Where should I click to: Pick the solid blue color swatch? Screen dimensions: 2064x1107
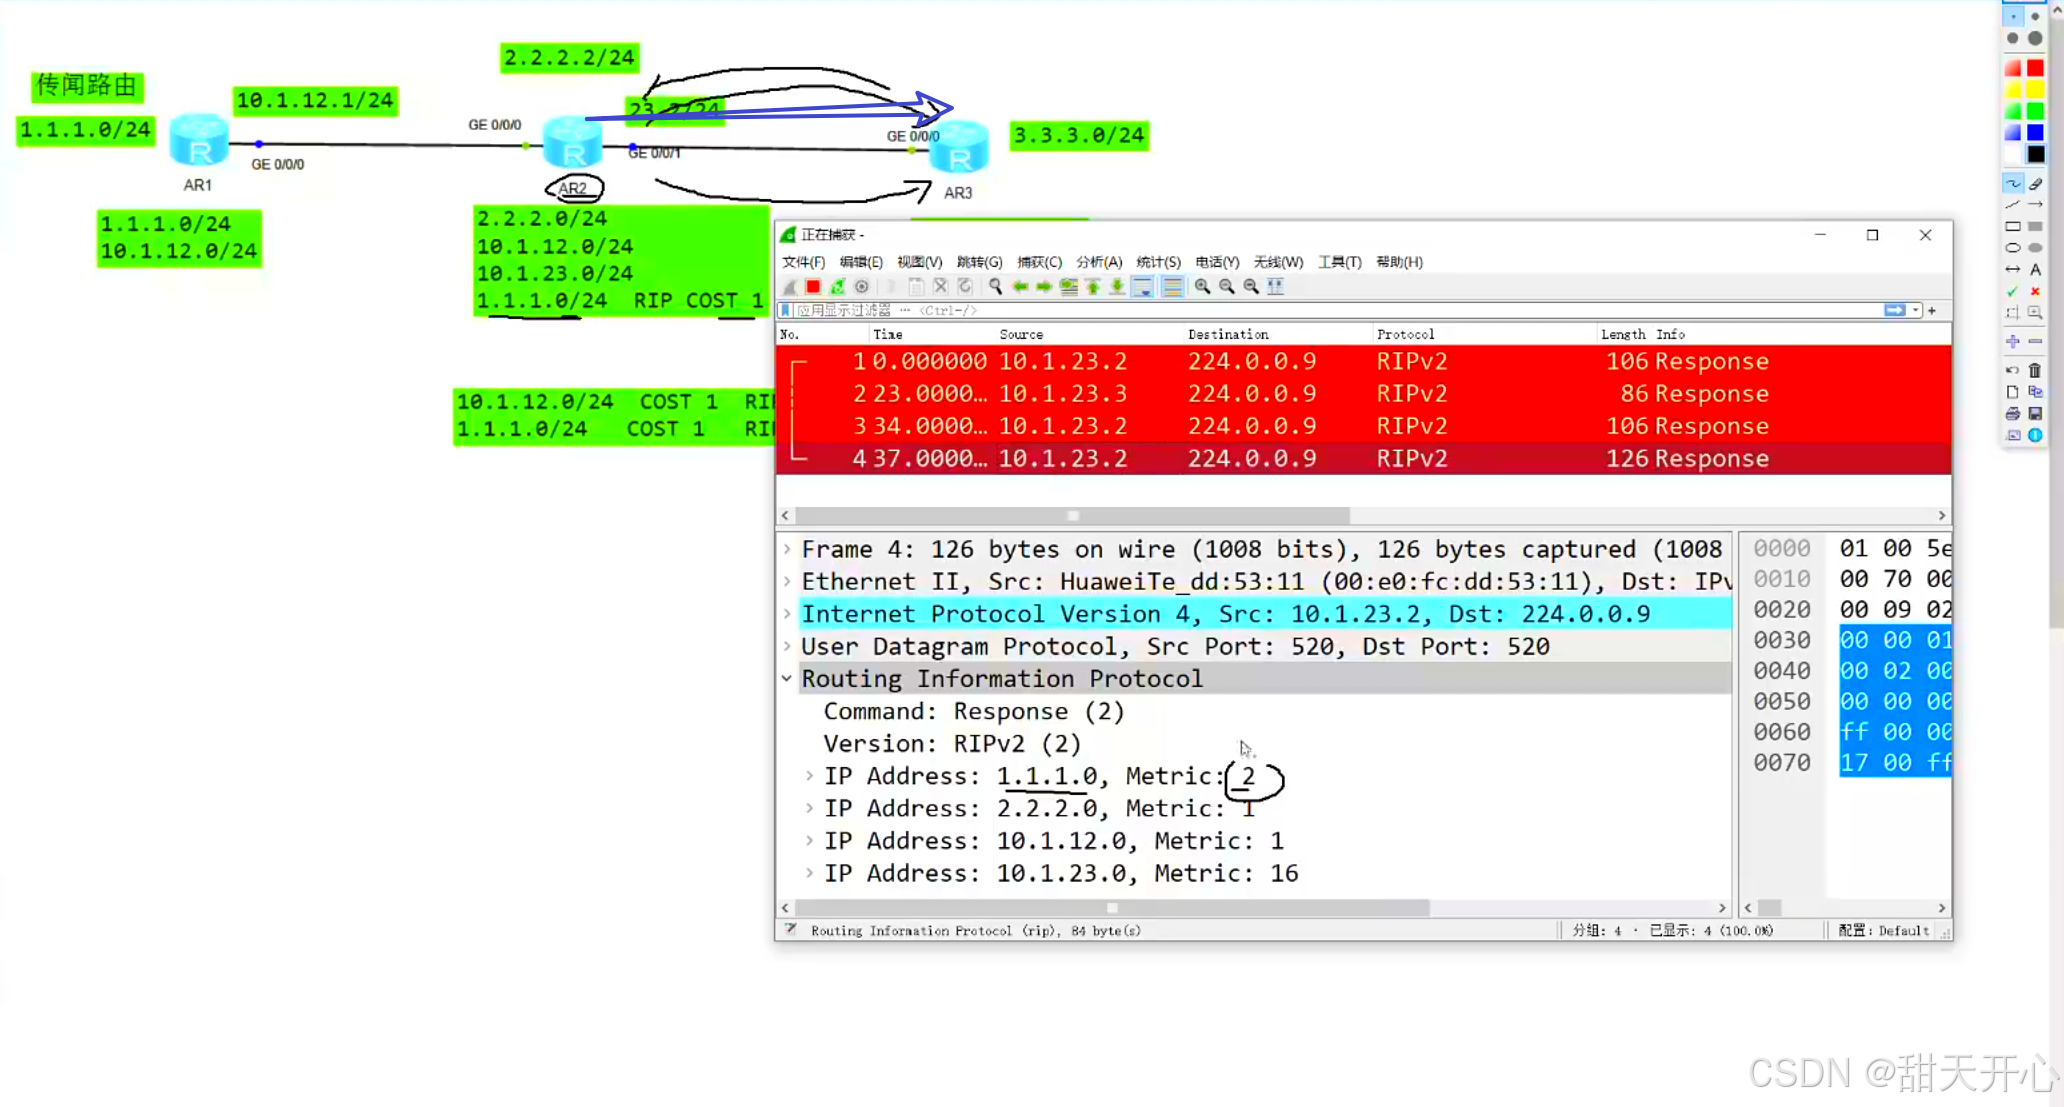click(2035, 133)
